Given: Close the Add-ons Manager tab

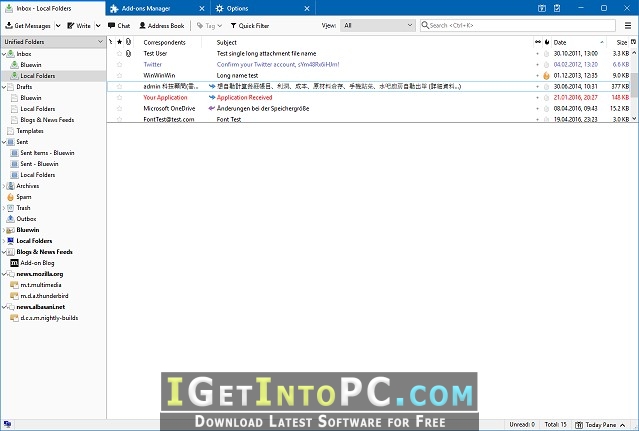Looking at the screenshot, I should (x=202, y=8).
